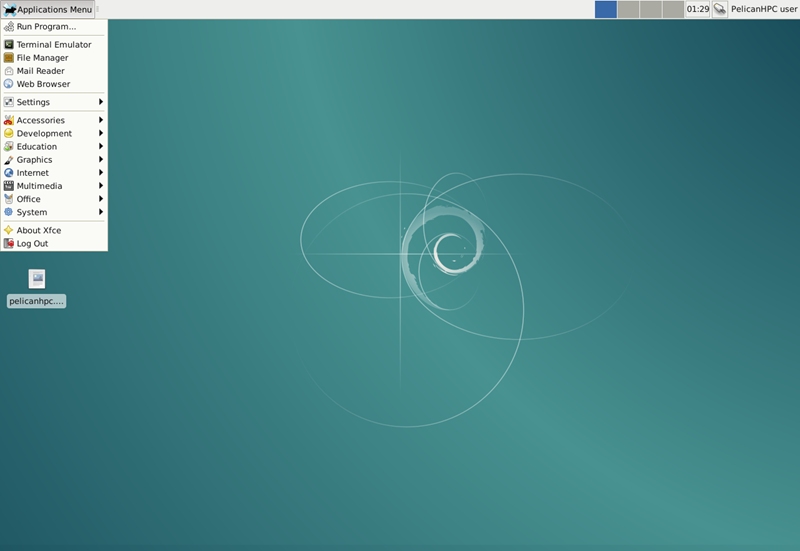Click the Settings category icon

pos(9,102)
